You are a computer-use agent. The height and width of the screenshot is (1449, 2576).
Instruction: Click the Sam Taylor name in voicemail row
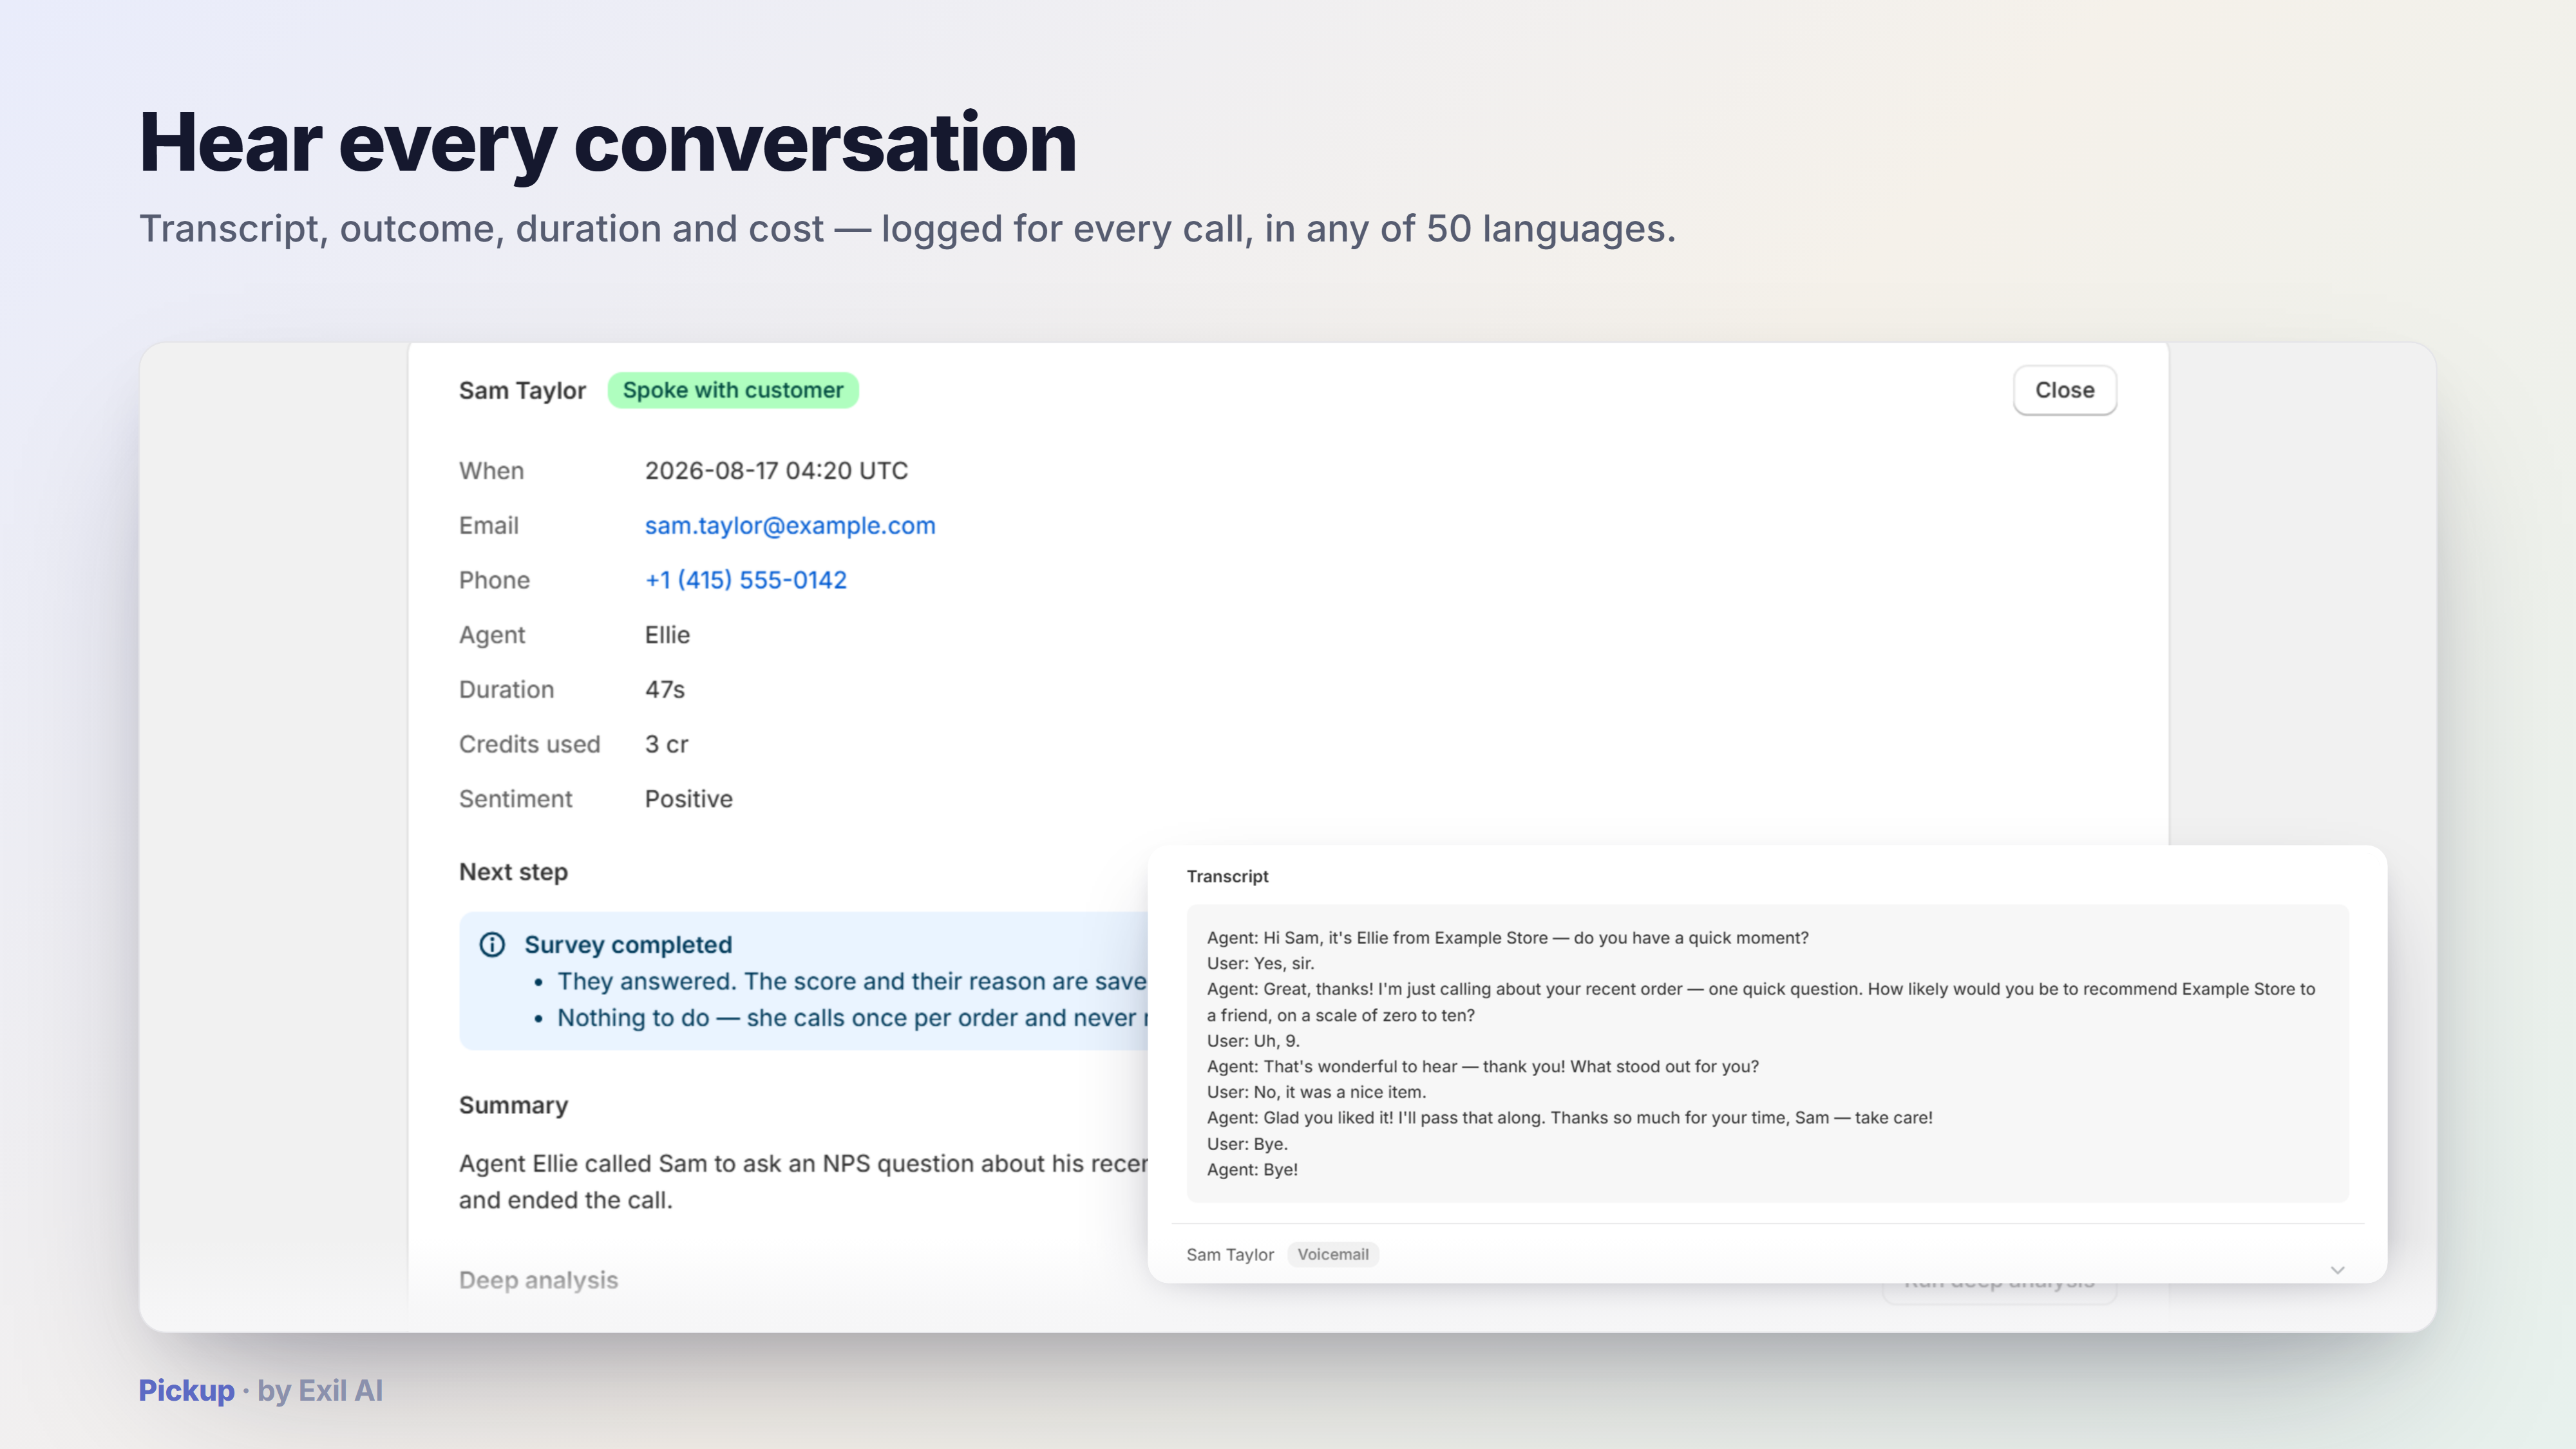(x=1230, y=1255)
